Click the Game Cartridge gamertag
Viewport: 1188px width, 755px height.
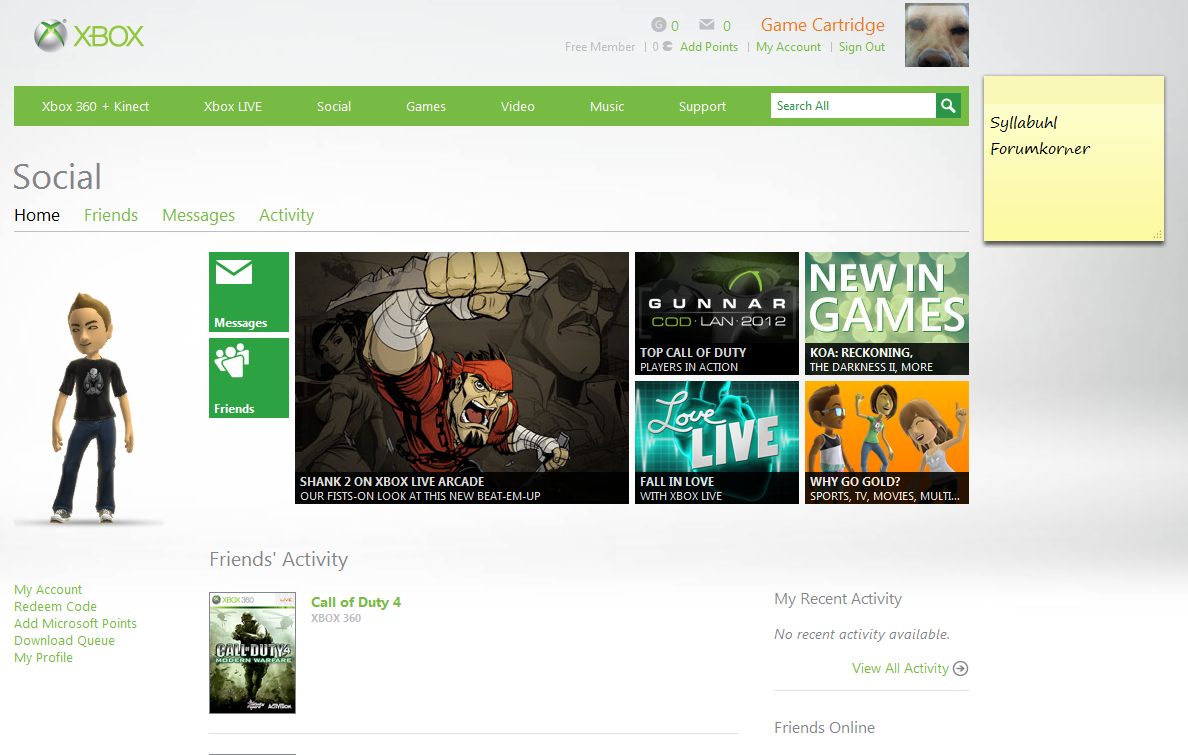(823, 25)
